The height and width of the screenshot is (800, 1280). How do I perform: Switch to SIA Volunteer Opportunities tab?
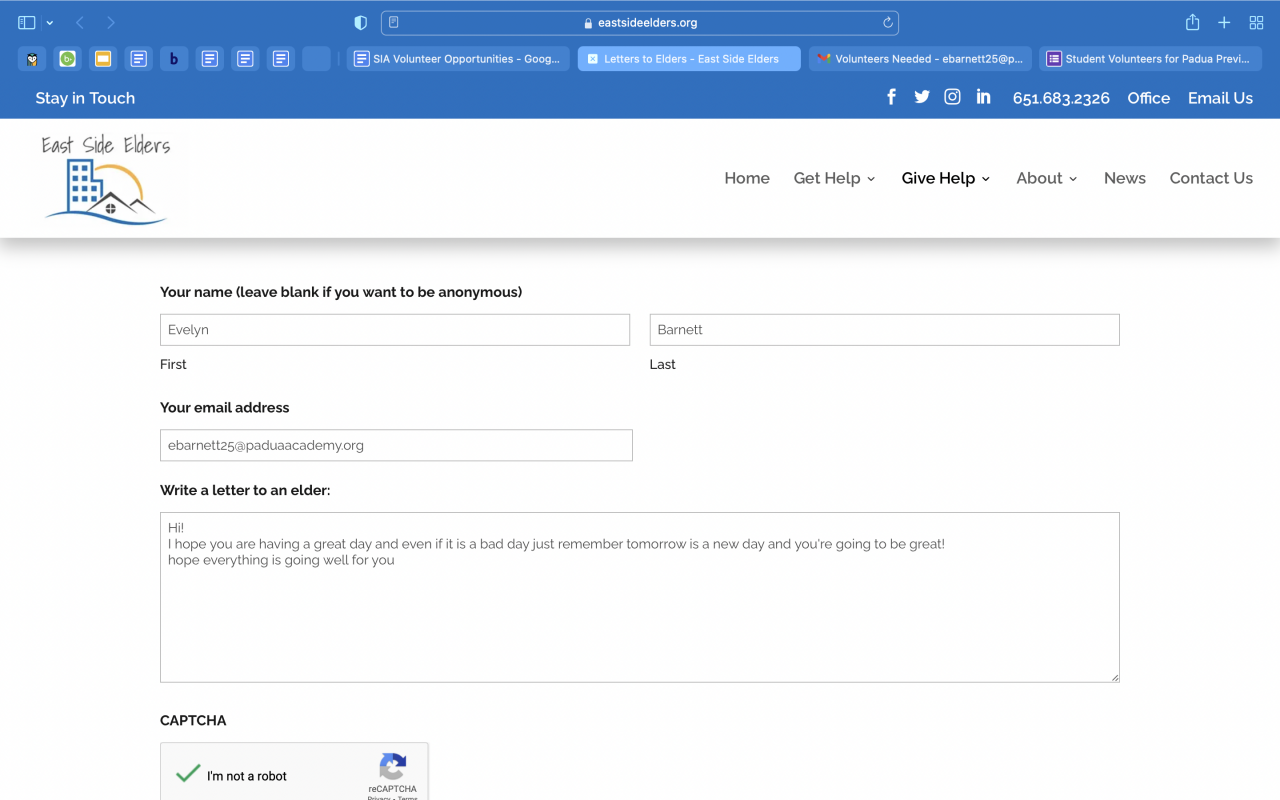click(x=458, y=59)
